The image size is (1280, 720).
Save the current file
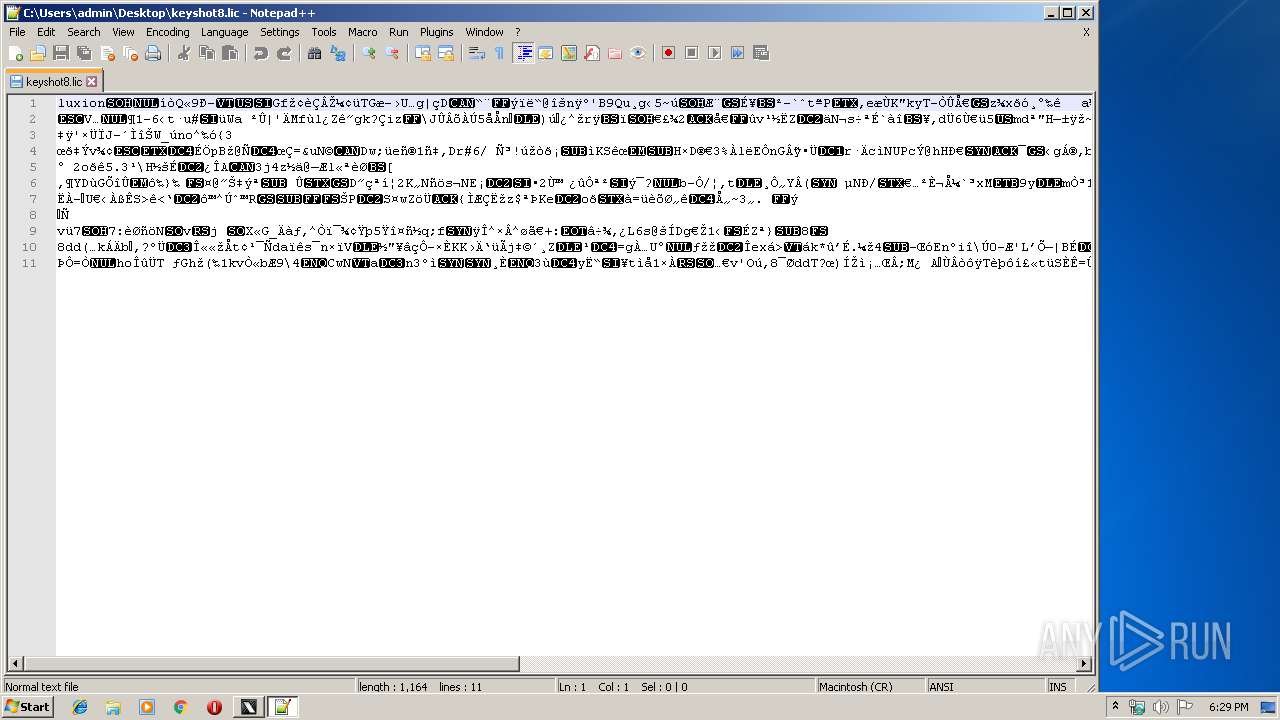click(61, 53)
